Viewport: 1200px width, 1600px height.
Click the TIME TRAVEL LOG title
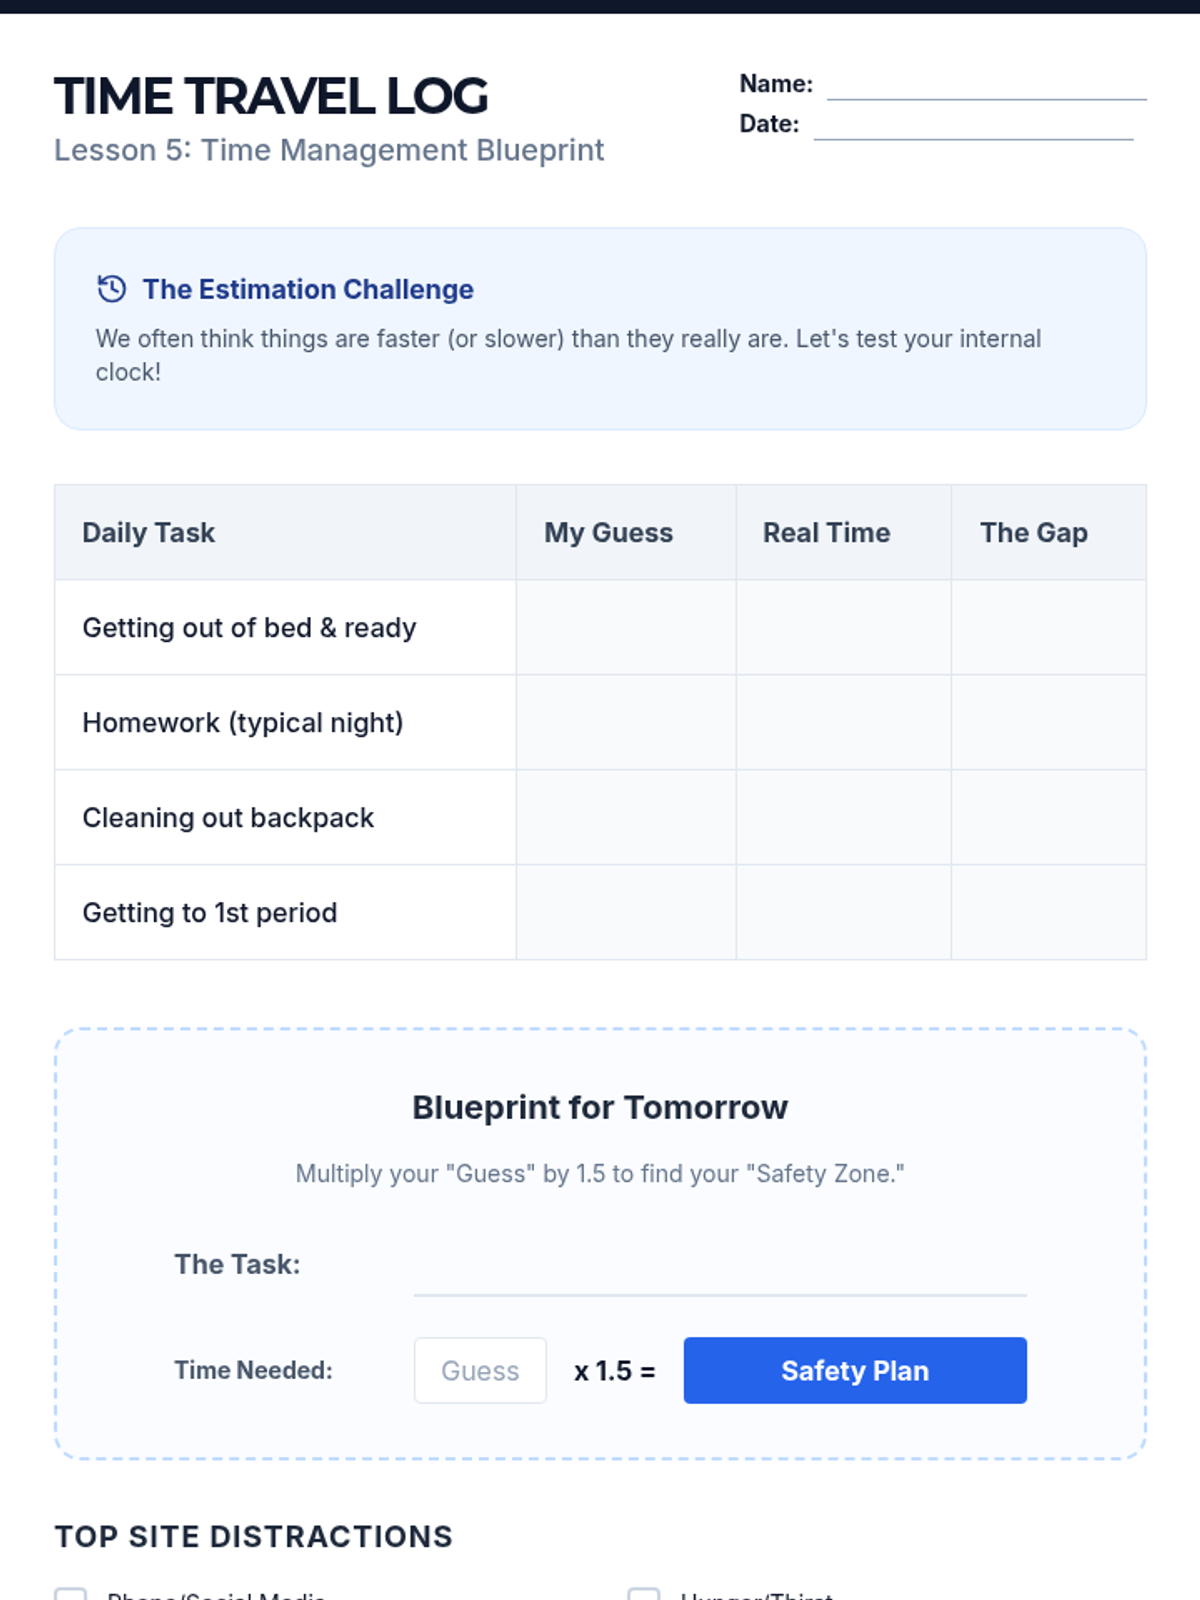click(271, 96)
